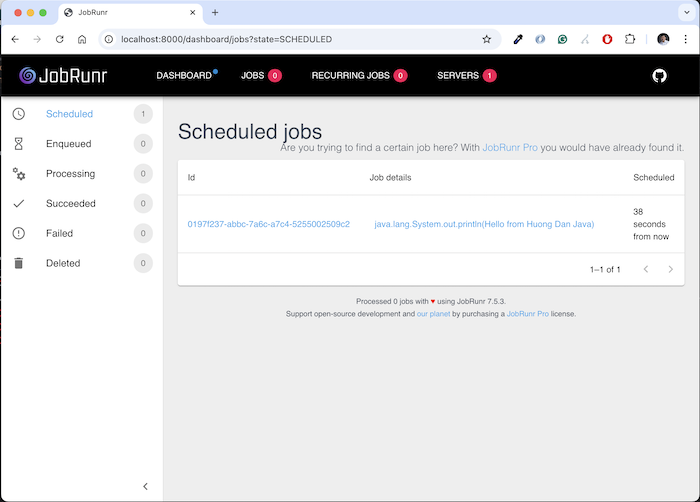Click the 'Scheduled jobs' heading
This screenshot has width=700, height=502.
point(250,132)
